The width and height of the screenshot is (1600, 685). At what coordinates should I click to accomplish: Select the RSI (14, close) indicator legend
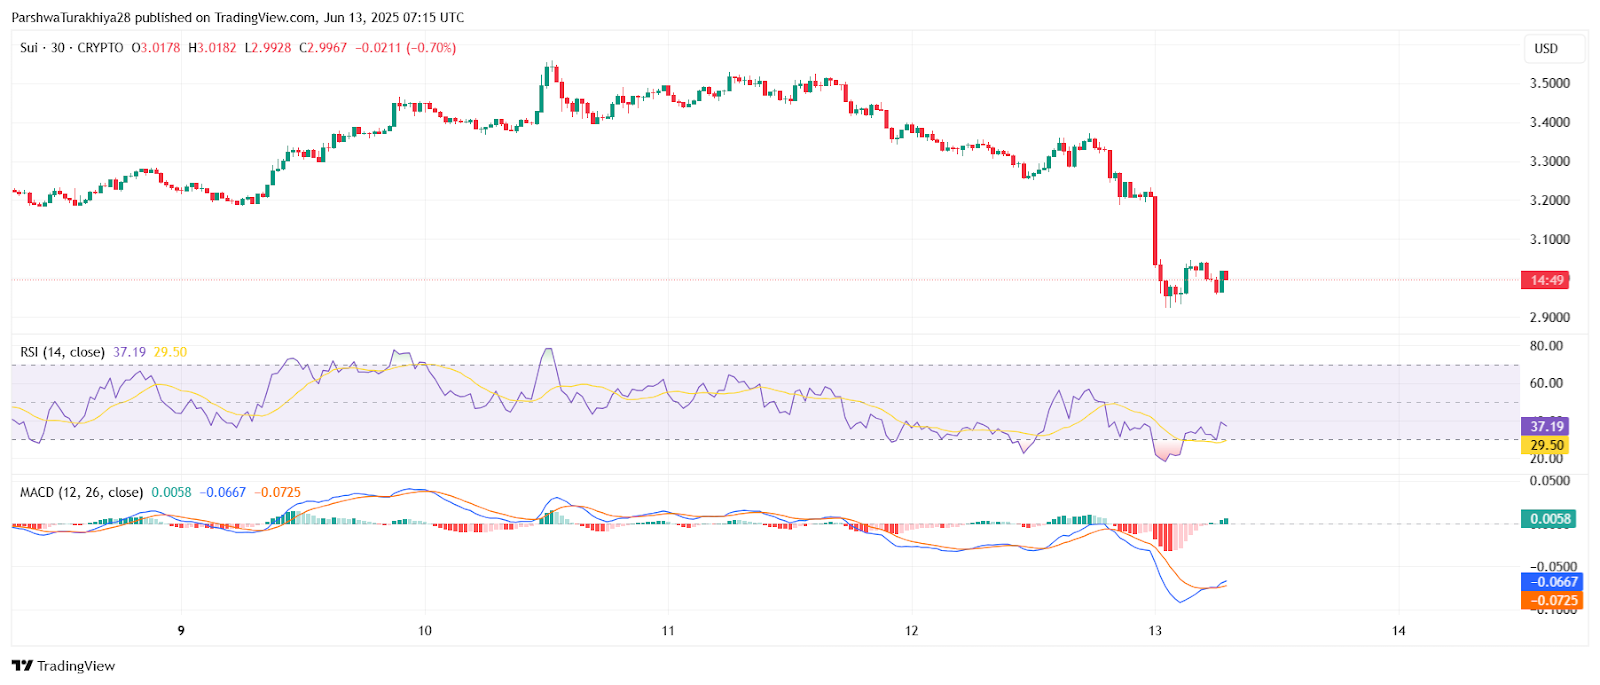point(62,352)
